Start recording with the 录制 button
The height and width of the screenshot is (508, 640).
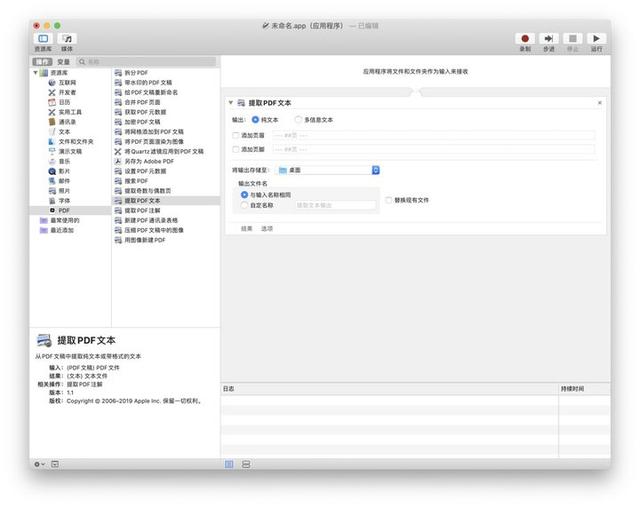coord(525,39)
